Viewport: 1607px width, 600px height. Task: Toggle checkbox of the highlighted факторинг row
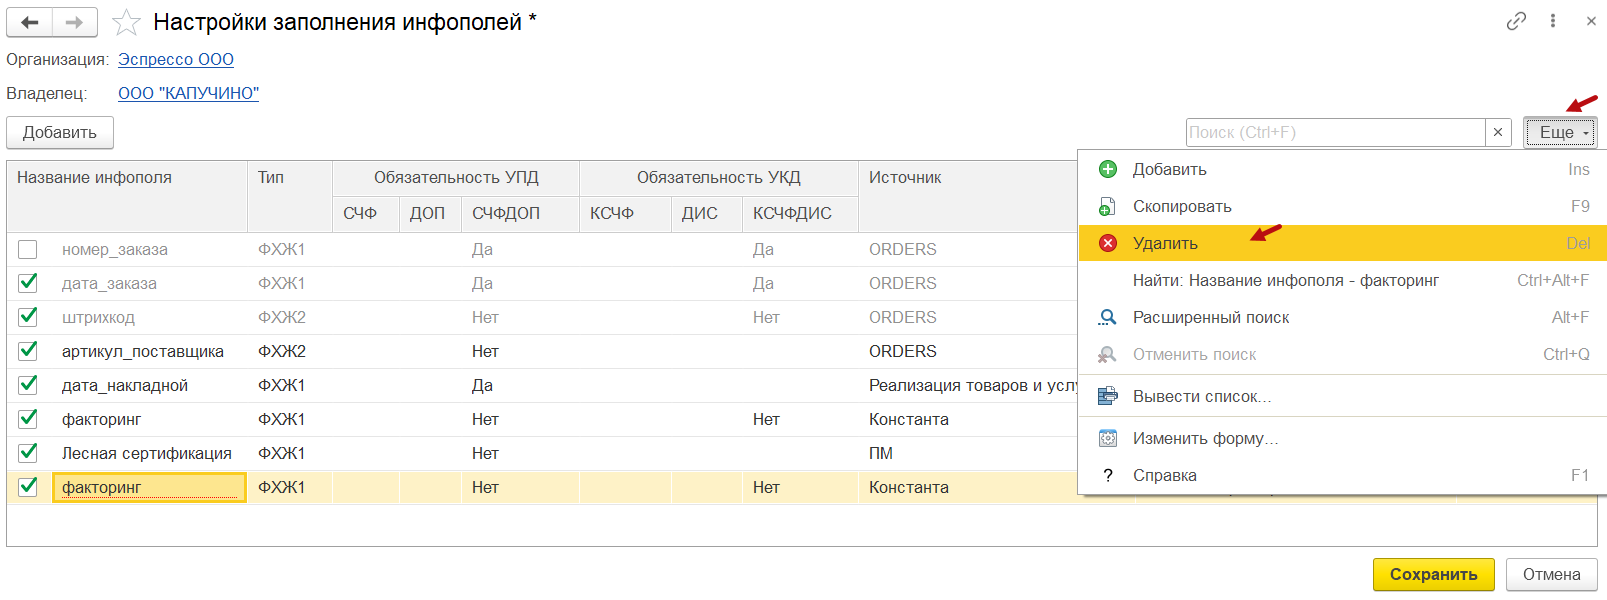tap(28, 487)
